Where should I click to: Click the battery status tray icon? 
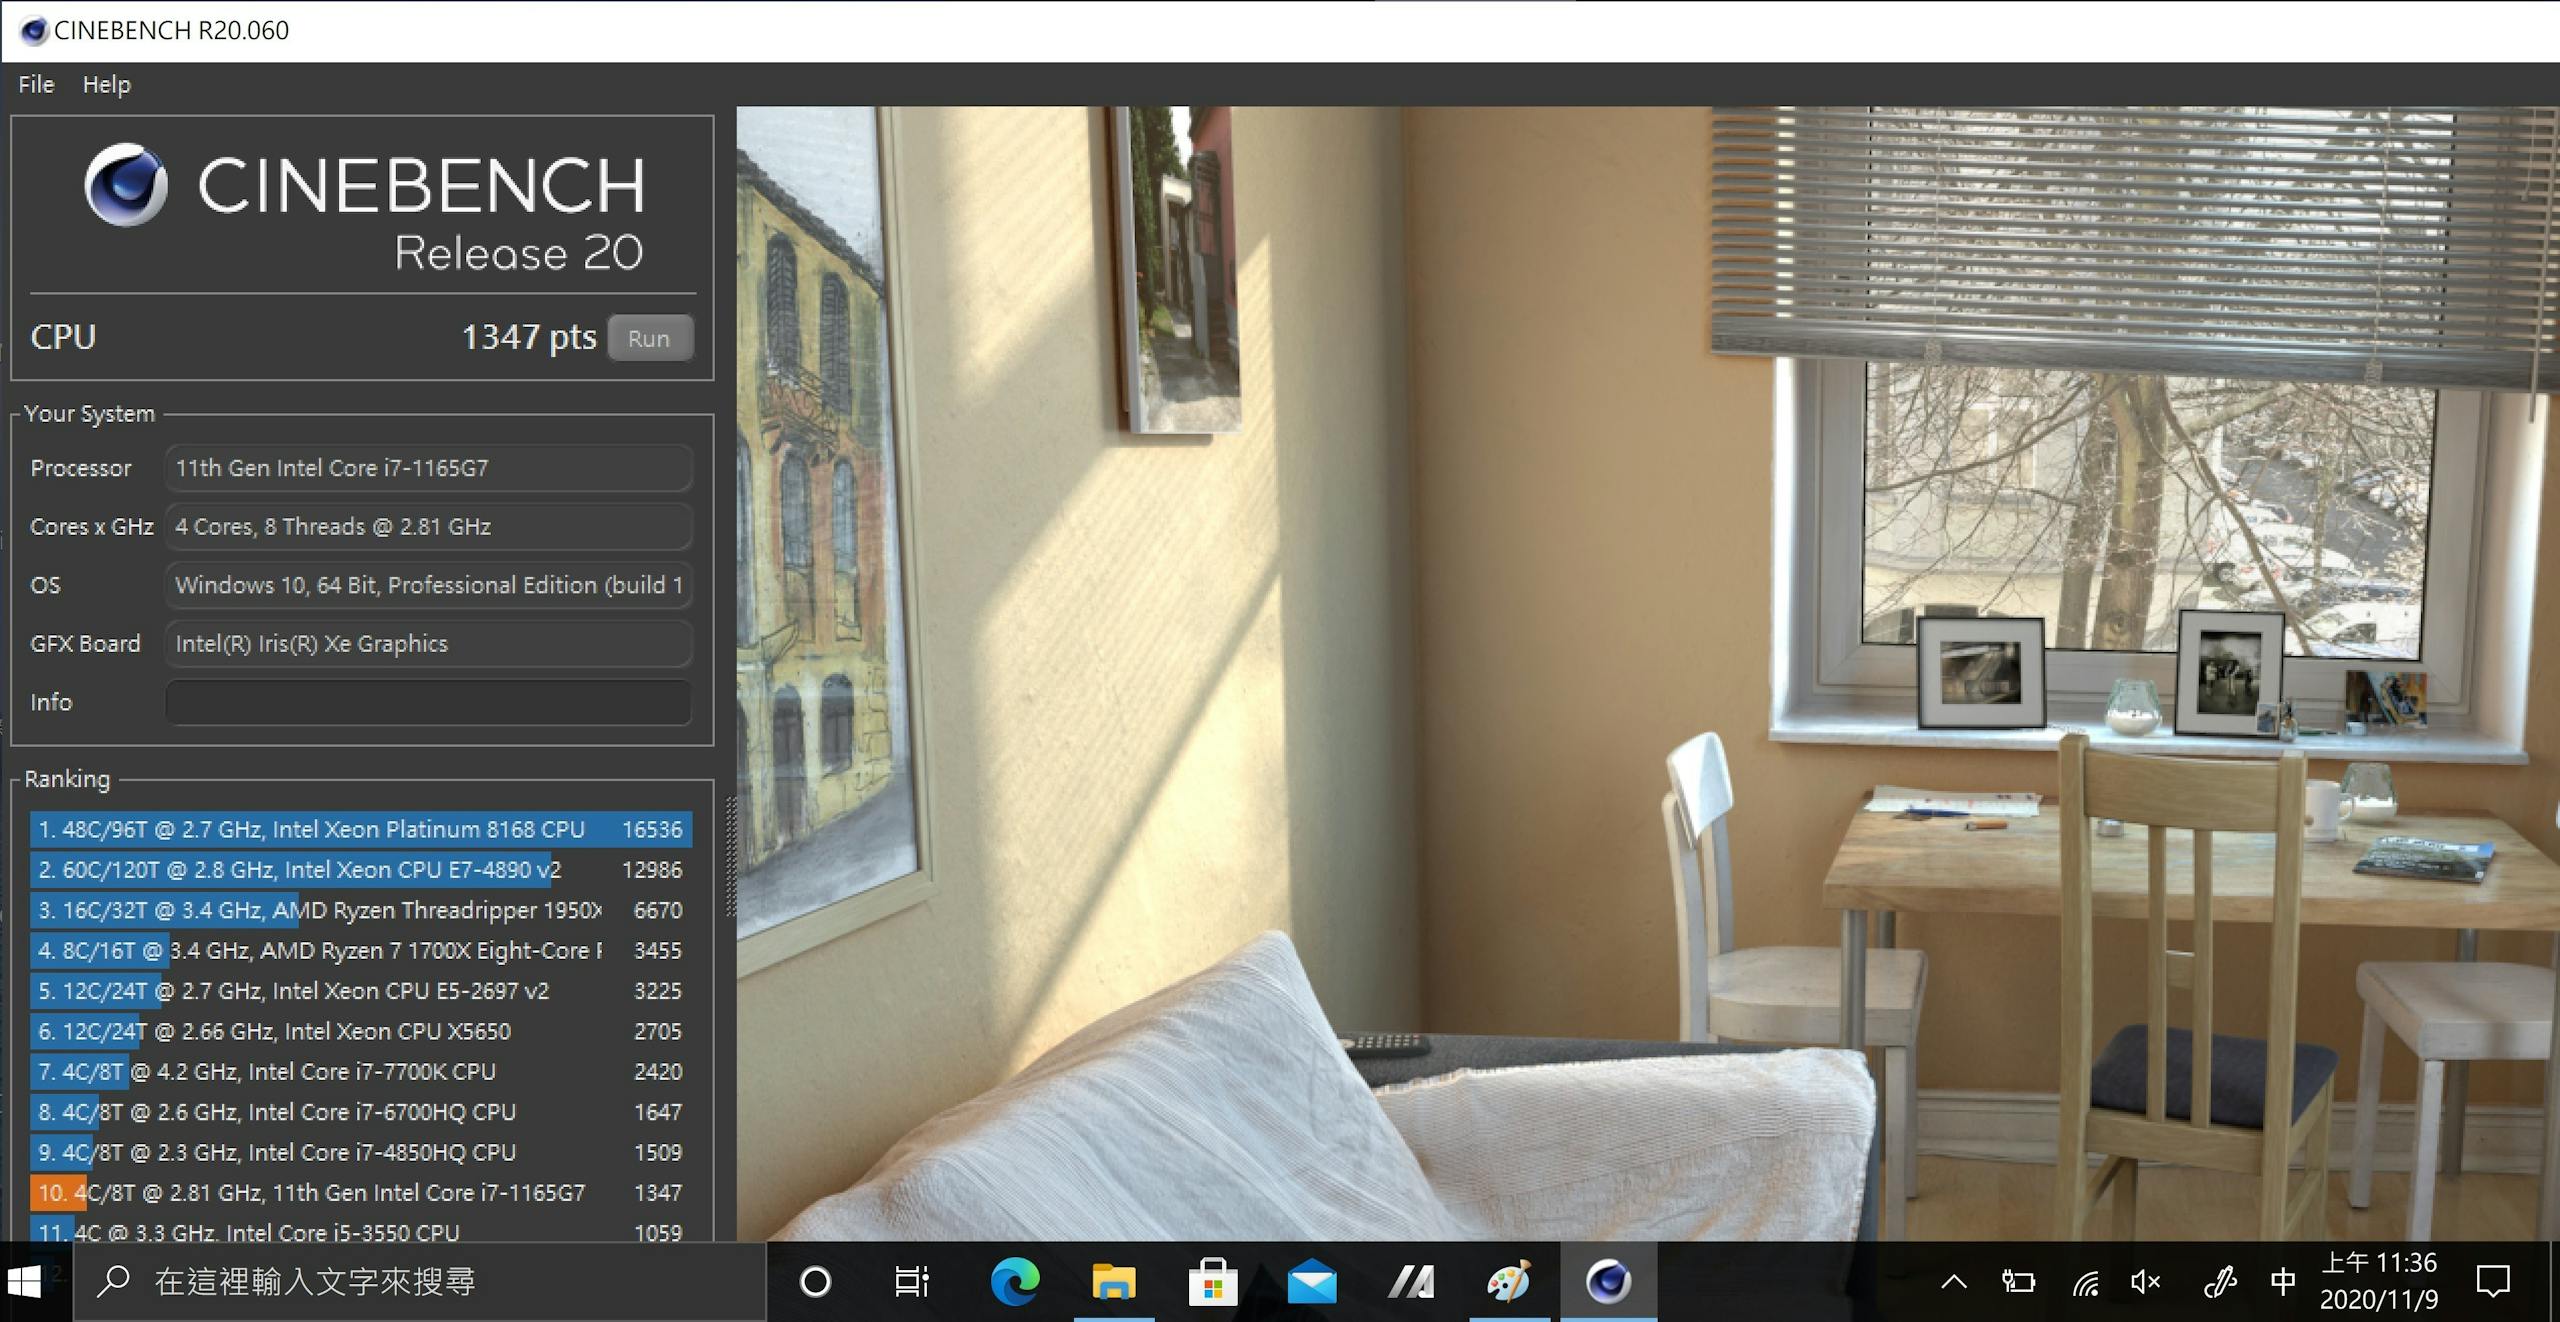(2018, 1282)
